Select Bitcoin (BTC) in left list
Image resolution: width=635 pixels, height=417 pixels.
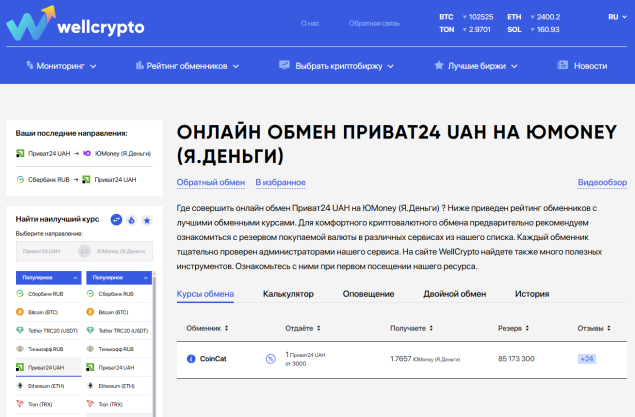(49, 312)
